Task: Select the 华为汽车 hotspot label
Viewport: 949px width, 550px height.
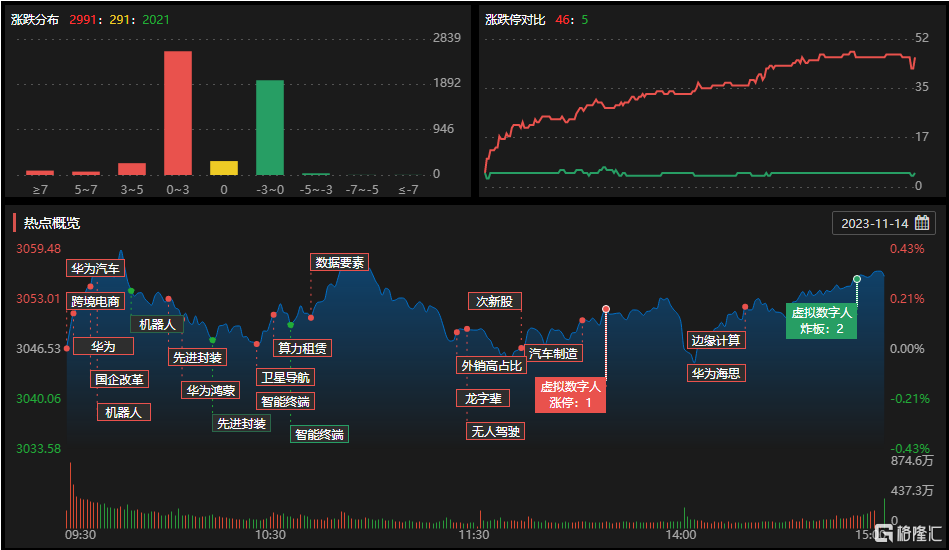Action: pyautogui.click(x=96, y=268)
